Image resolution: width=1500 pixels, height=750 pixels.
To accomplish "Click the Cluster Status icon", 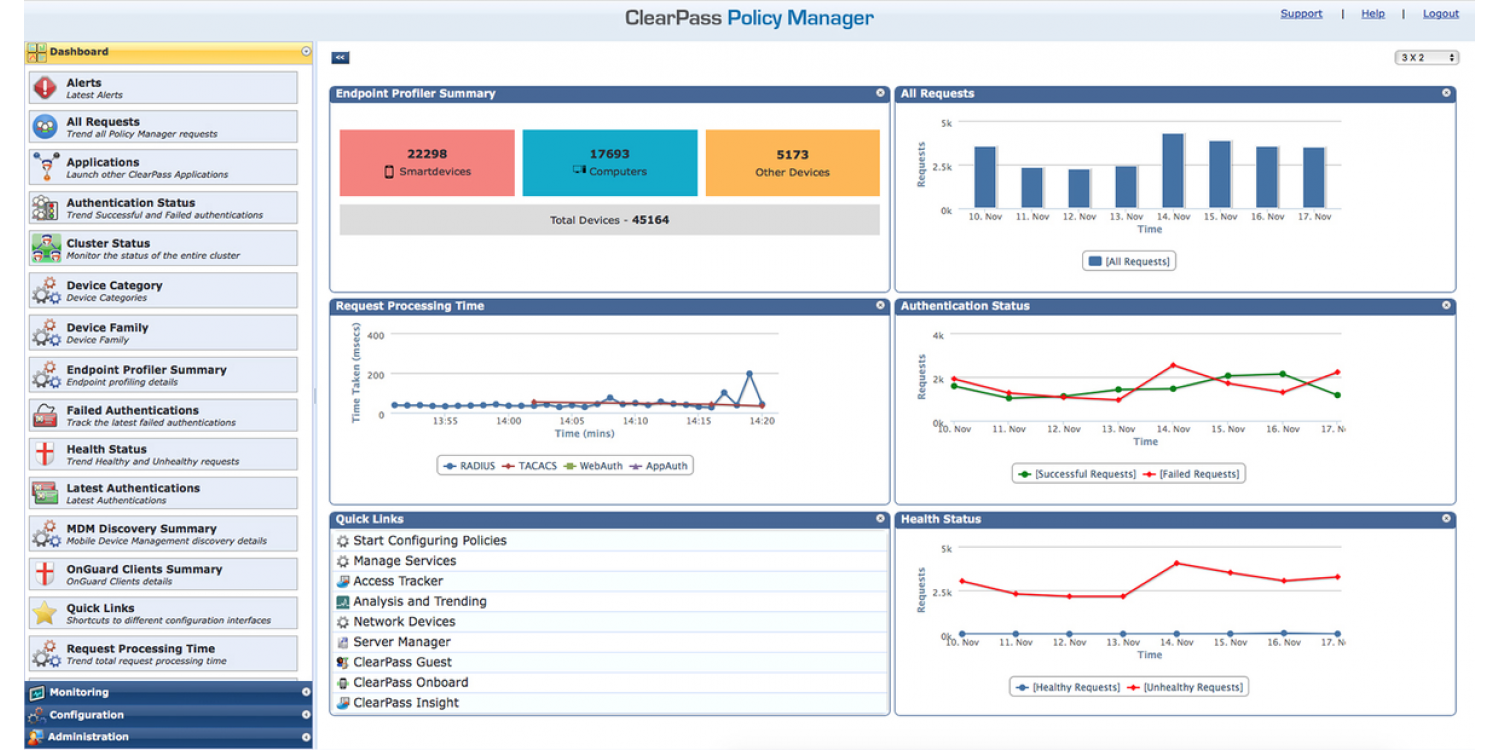I will tap(46, 248).
